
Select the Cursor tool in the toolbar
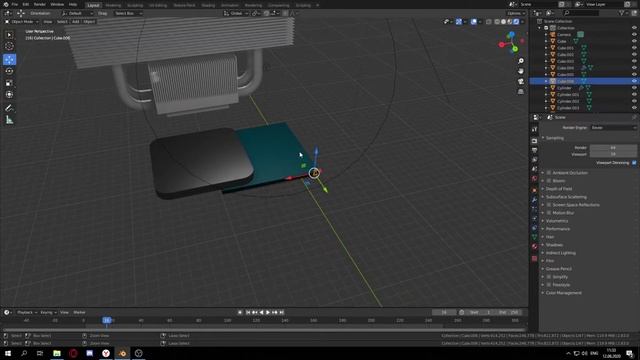tap(9, 47)
